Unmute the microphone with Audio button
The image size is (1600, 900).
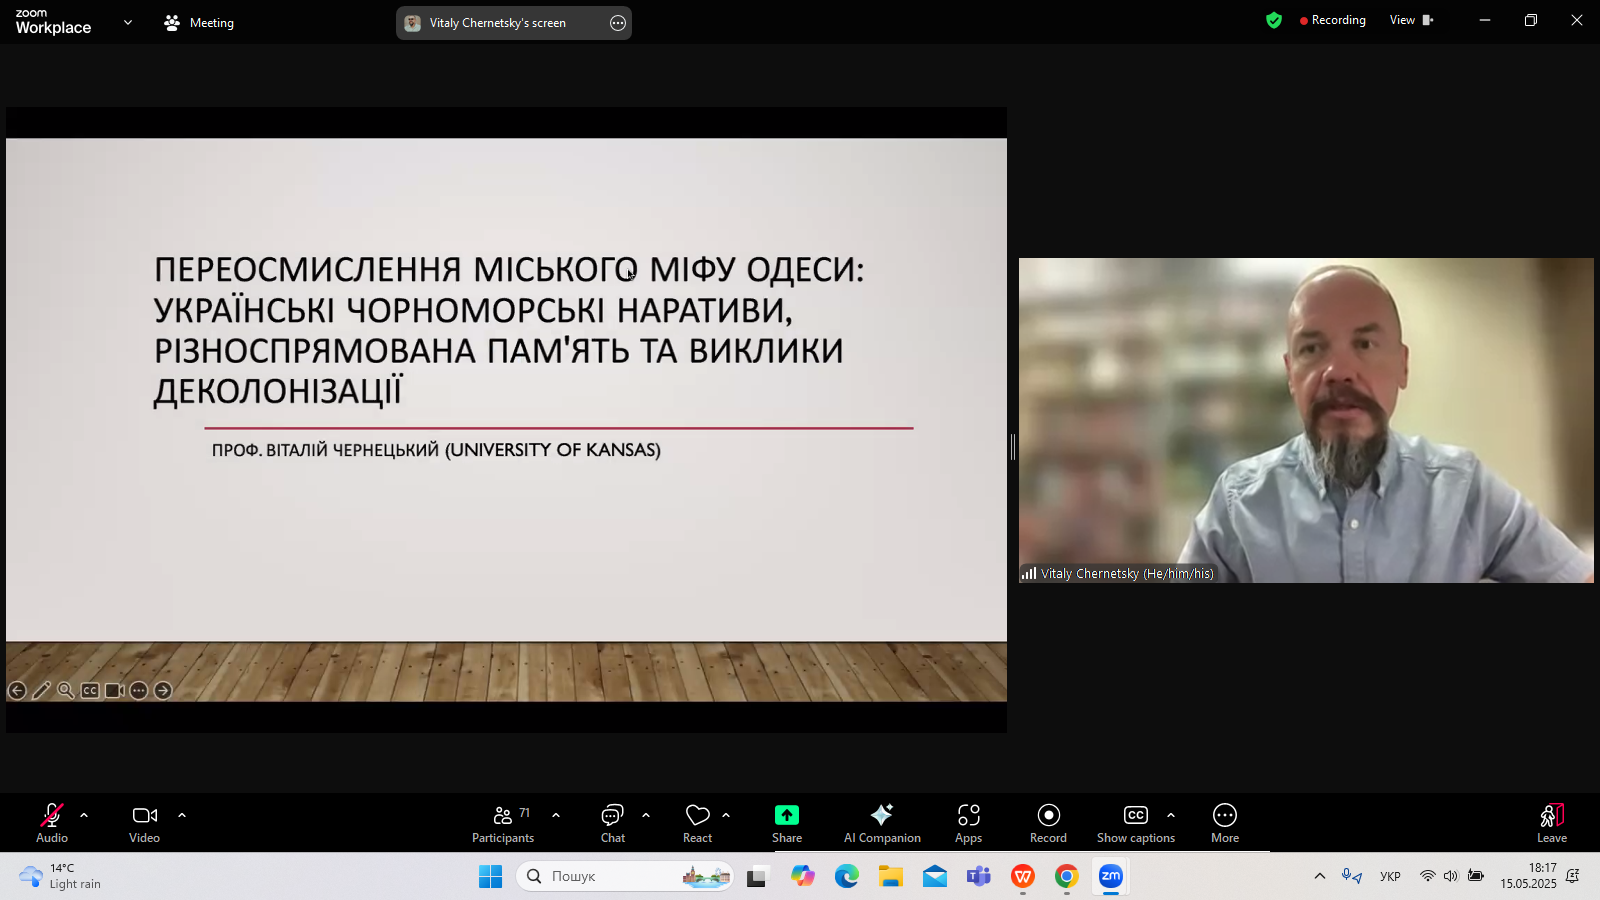(x=52, y=824)
